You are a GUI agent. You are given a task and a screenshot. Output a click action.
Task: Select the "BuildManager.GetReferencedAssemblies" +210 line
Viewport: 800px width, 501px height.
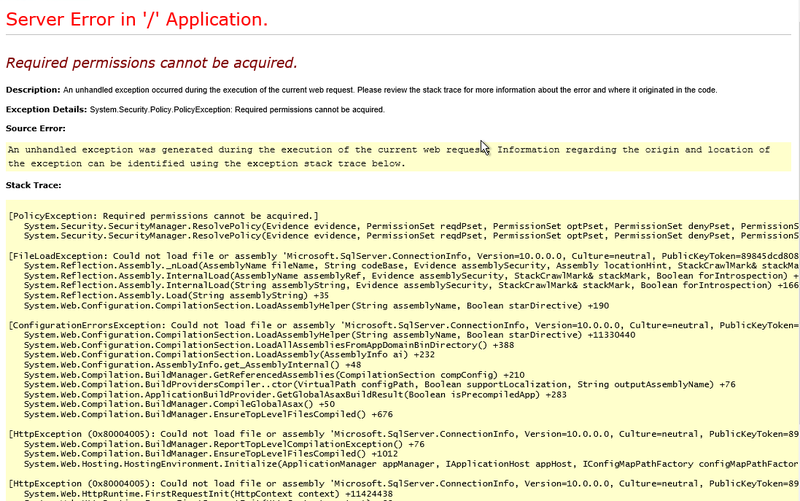click(274, 375)
